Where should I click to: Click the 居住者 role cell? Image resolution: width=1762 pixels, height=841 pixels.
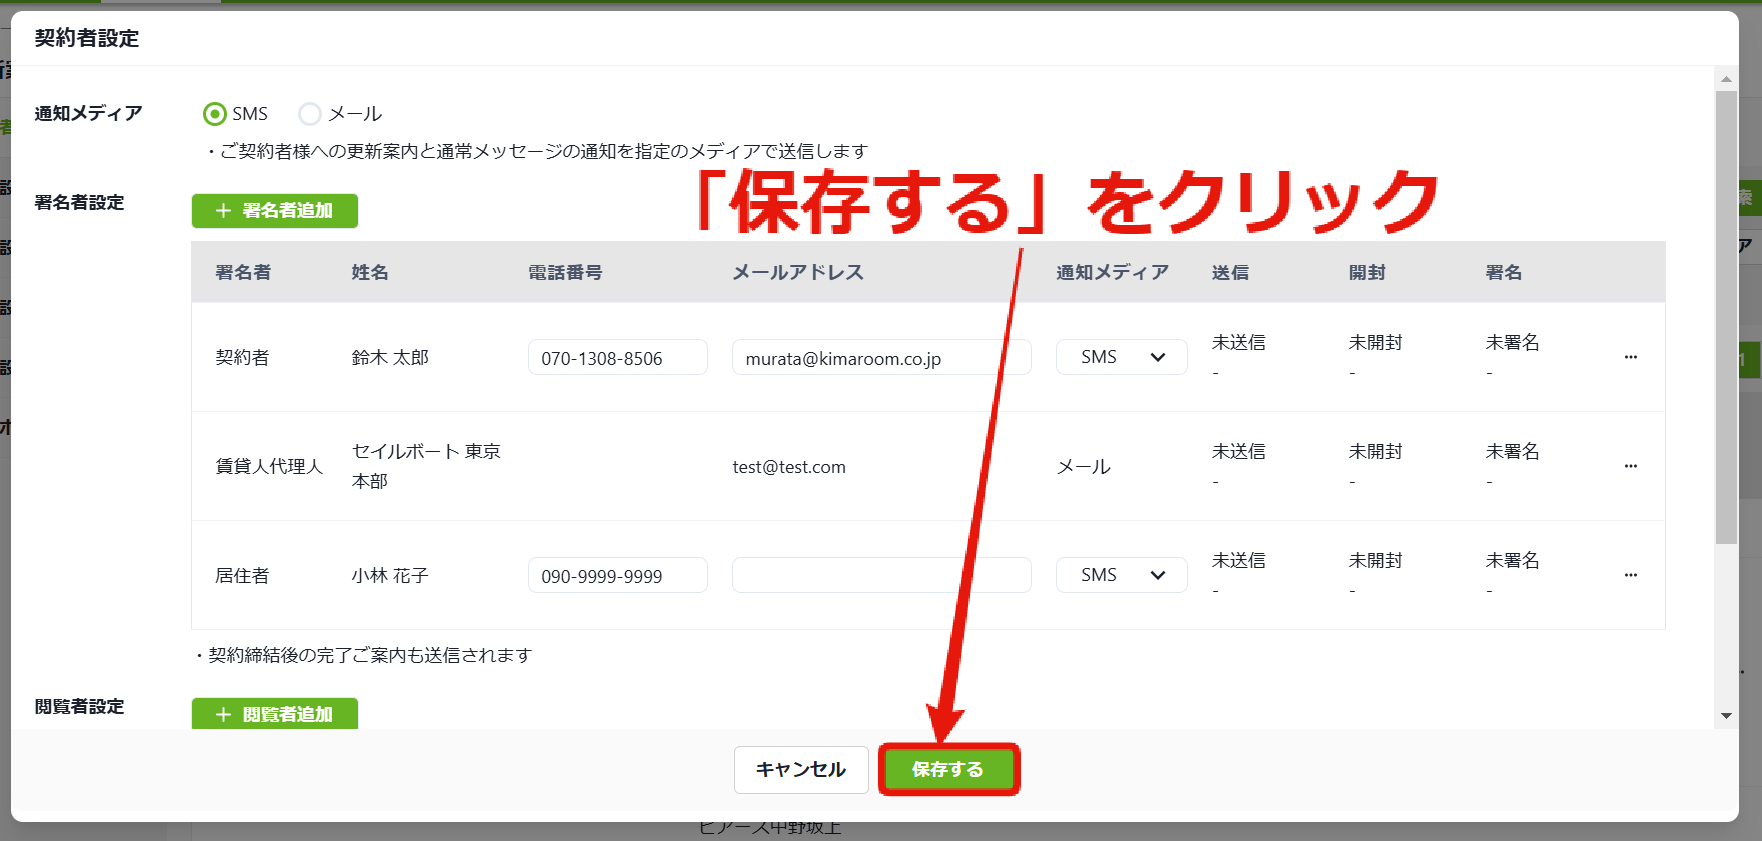click(x=242, y=575)
